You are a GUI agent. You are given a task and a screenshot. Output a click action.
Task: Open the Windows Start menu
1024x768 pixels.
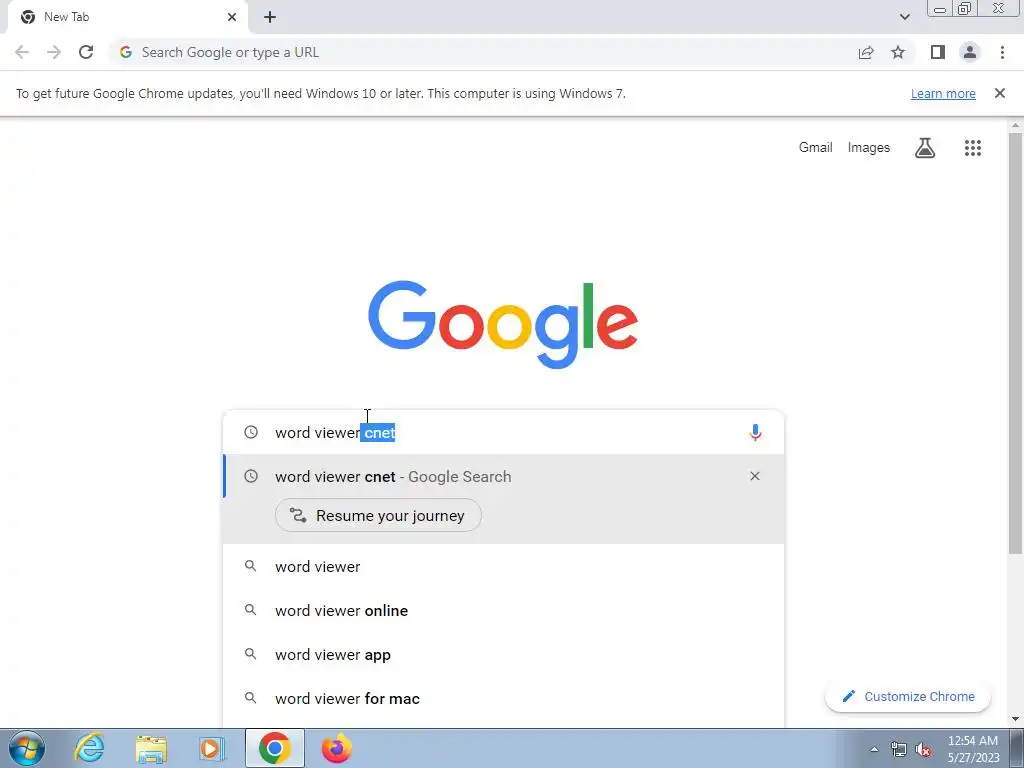[27, 749]
